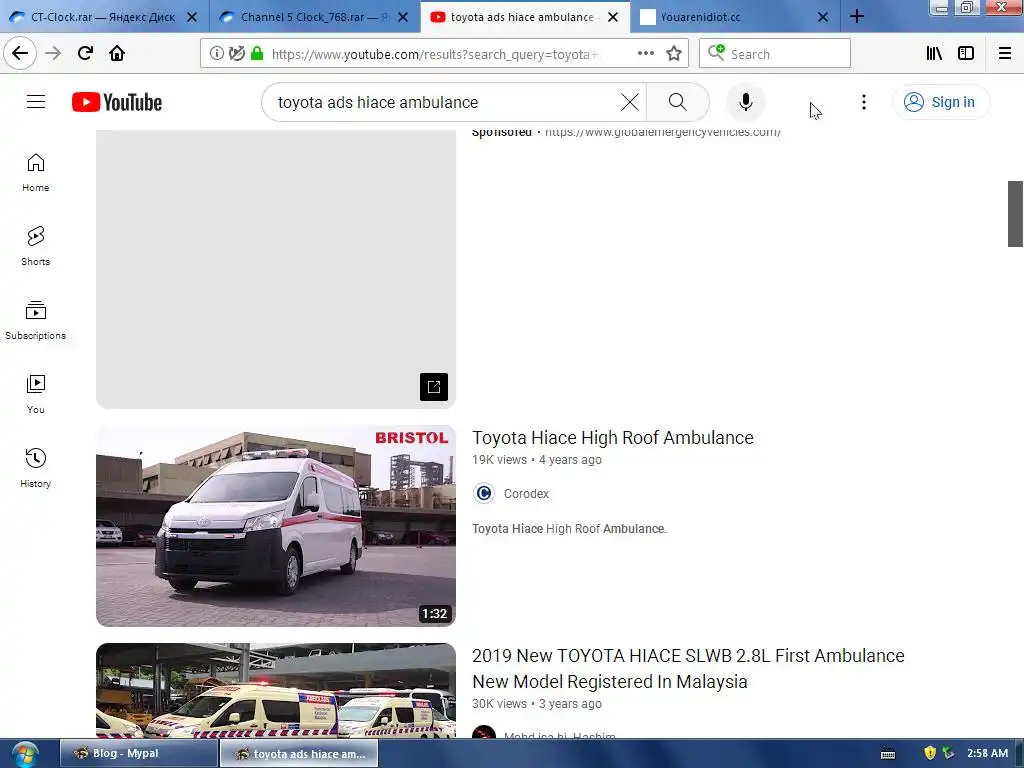
Task: Open Shorts in YouTube sidebar
Action: 35,246
